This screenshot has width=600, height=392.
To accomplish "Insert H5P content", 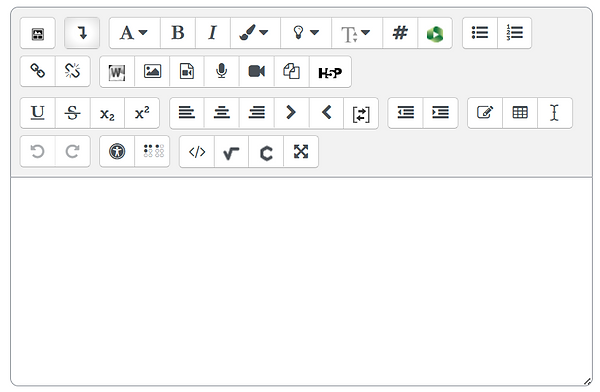I will (330, 72).
